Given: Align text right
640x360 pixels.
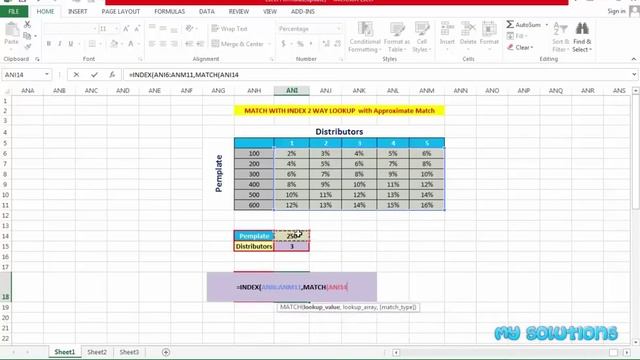Looking at the screenshot, I should point(174,44).
